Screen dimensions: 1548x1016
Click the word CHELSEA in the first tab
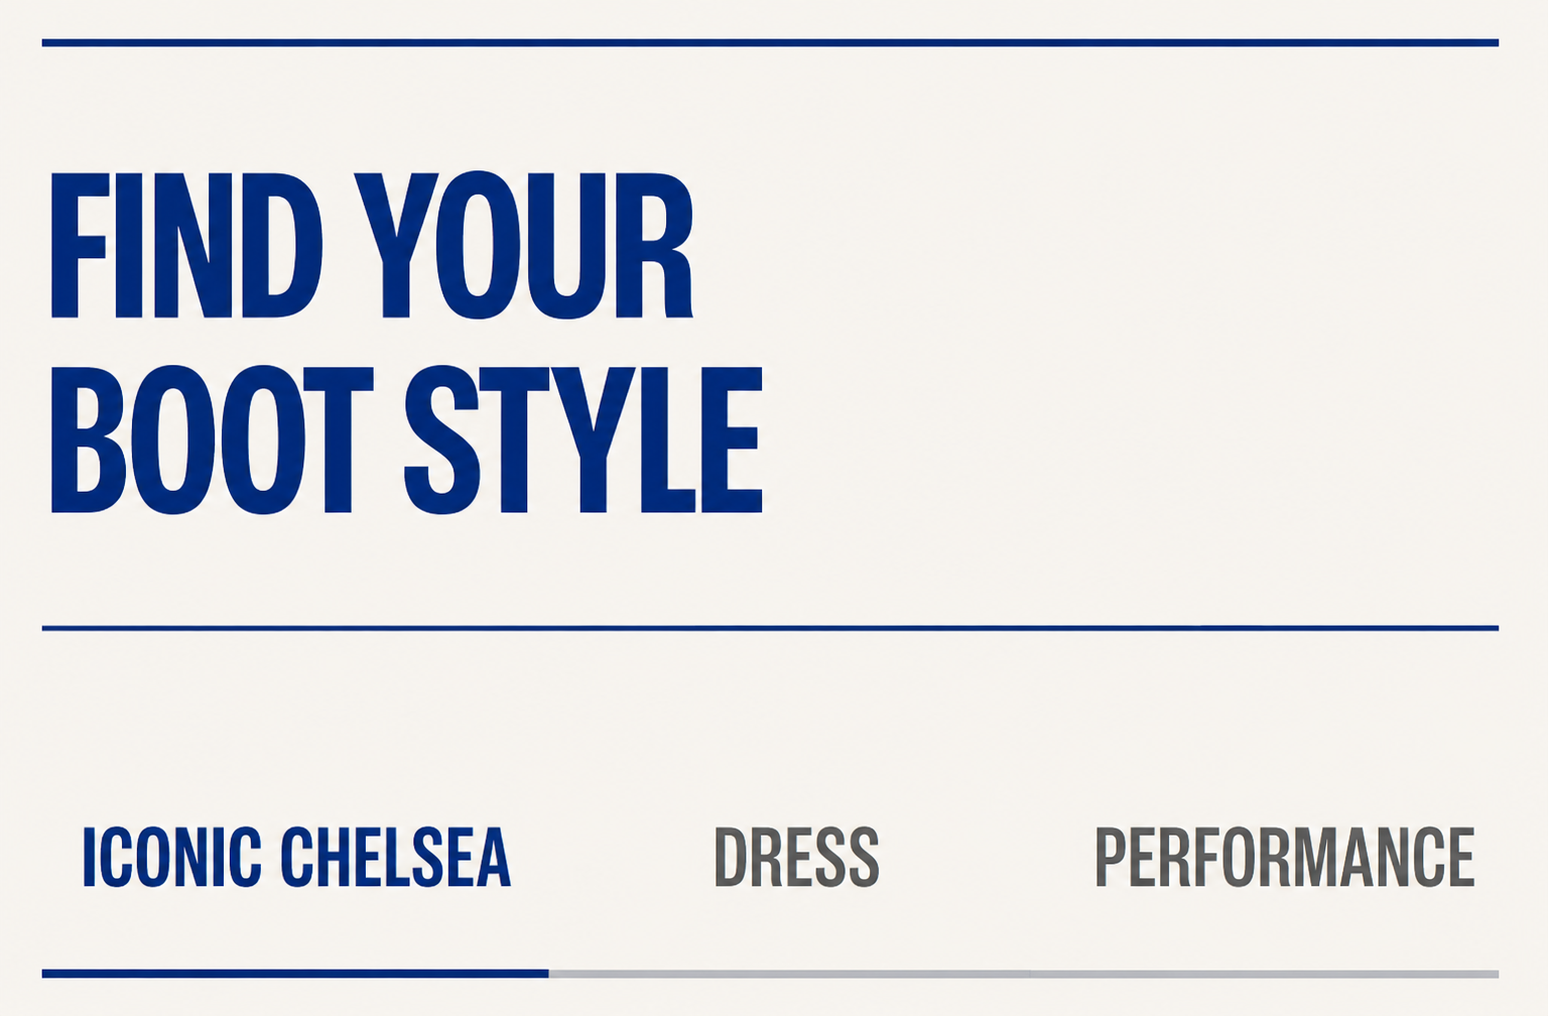tap(395, 857)
